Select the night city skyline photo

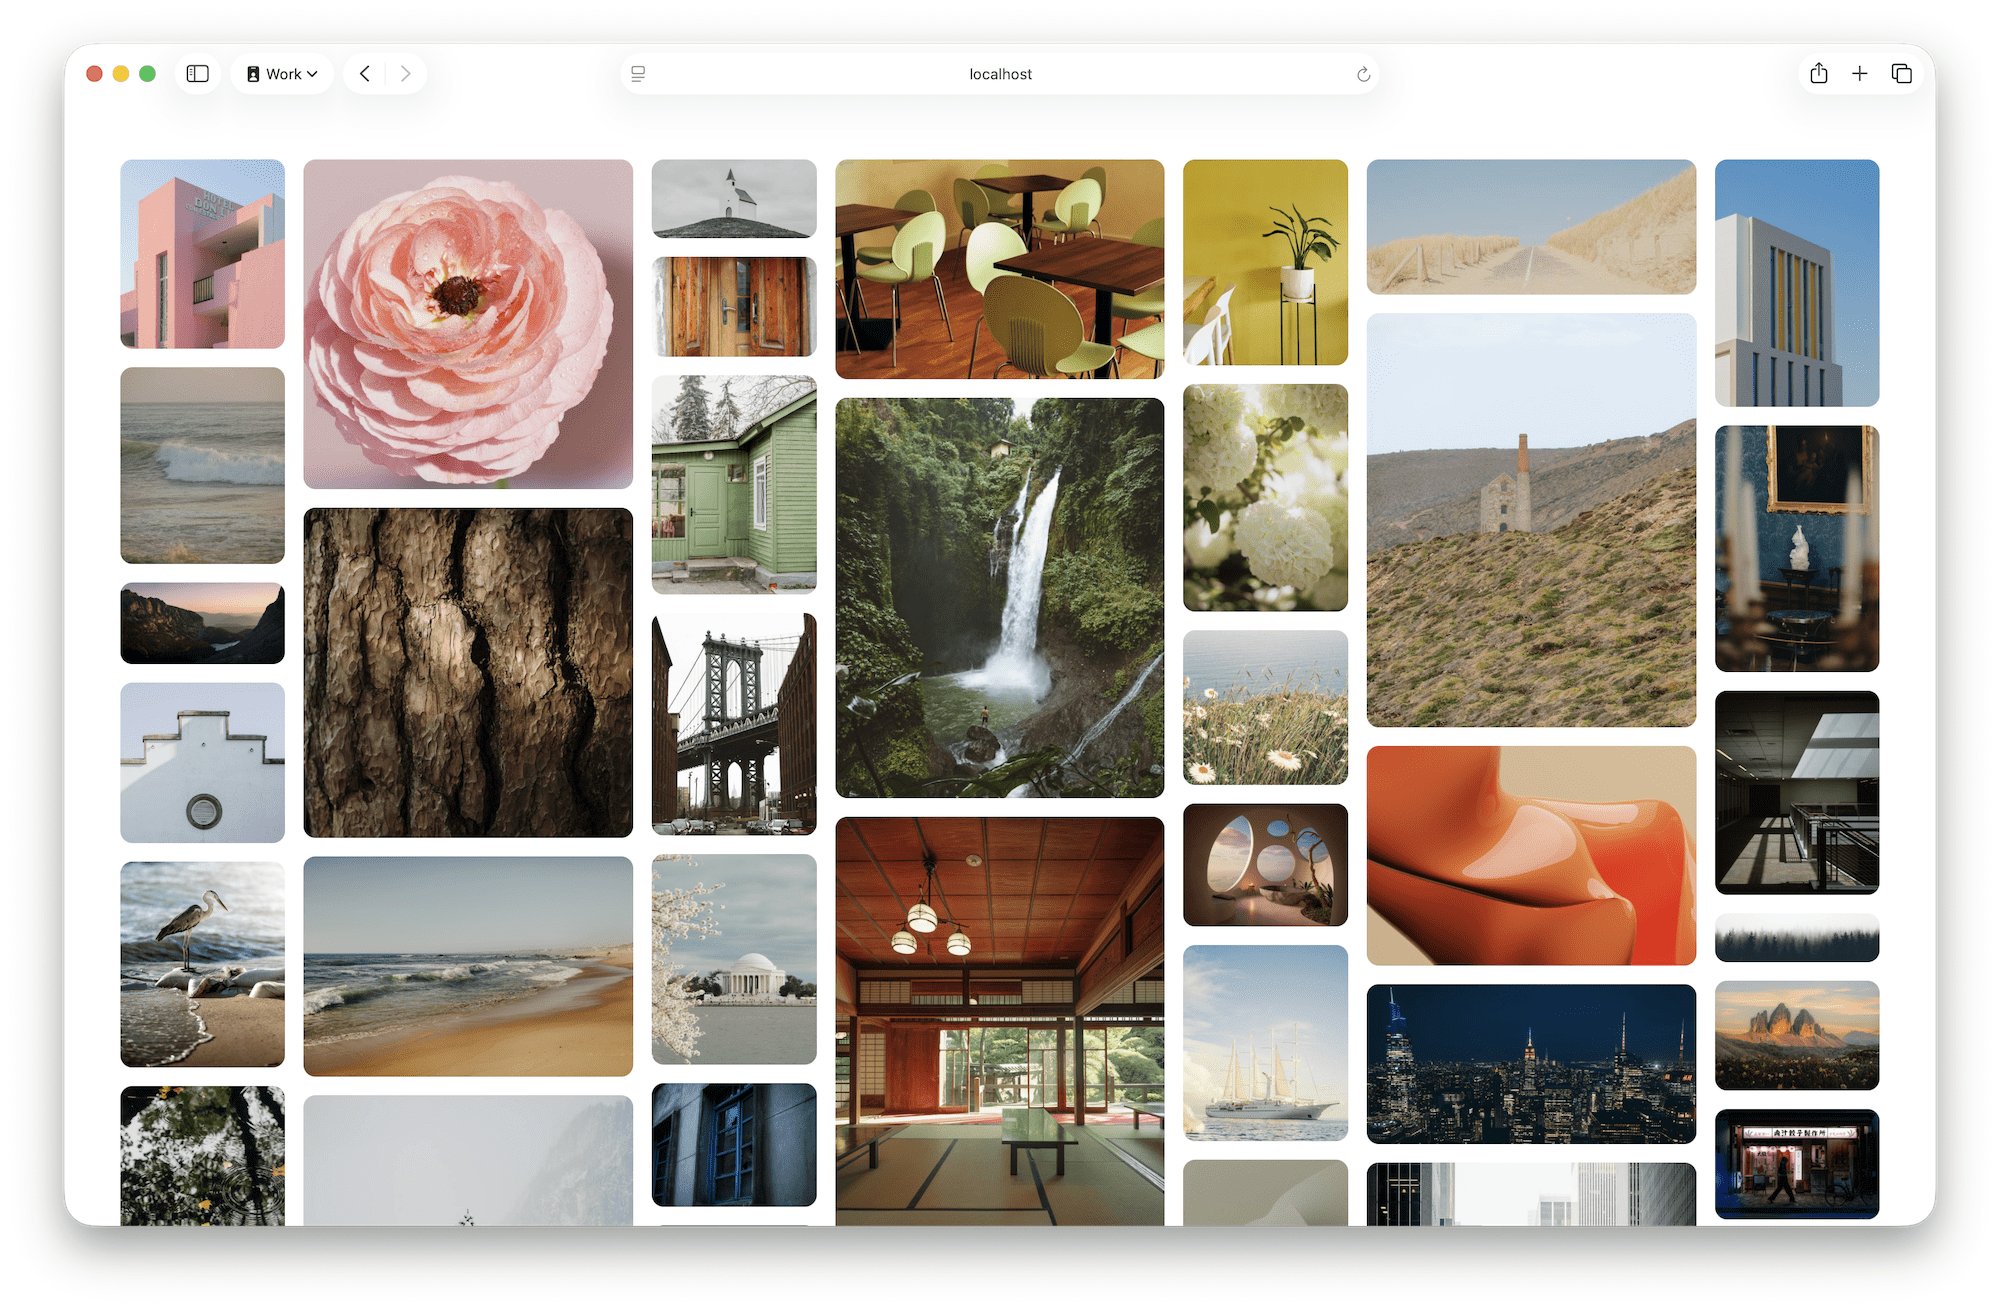1530,1063
